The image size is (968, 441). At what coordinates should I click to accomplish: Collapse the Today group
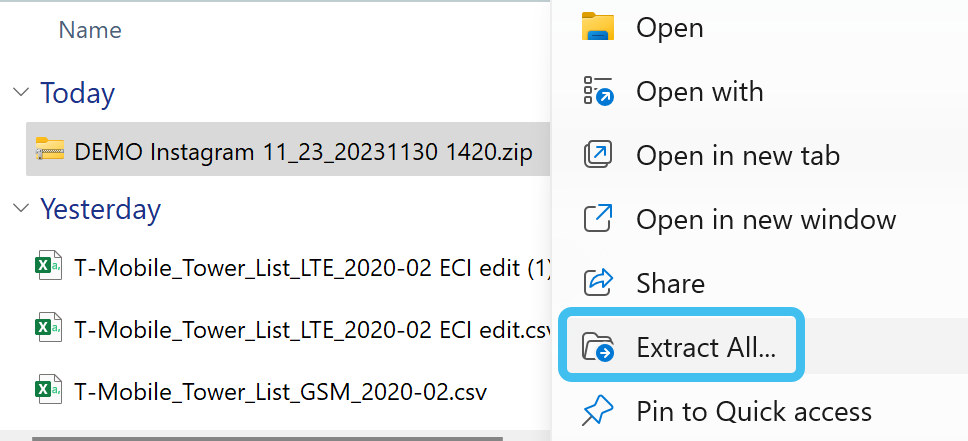coord(20,93)
